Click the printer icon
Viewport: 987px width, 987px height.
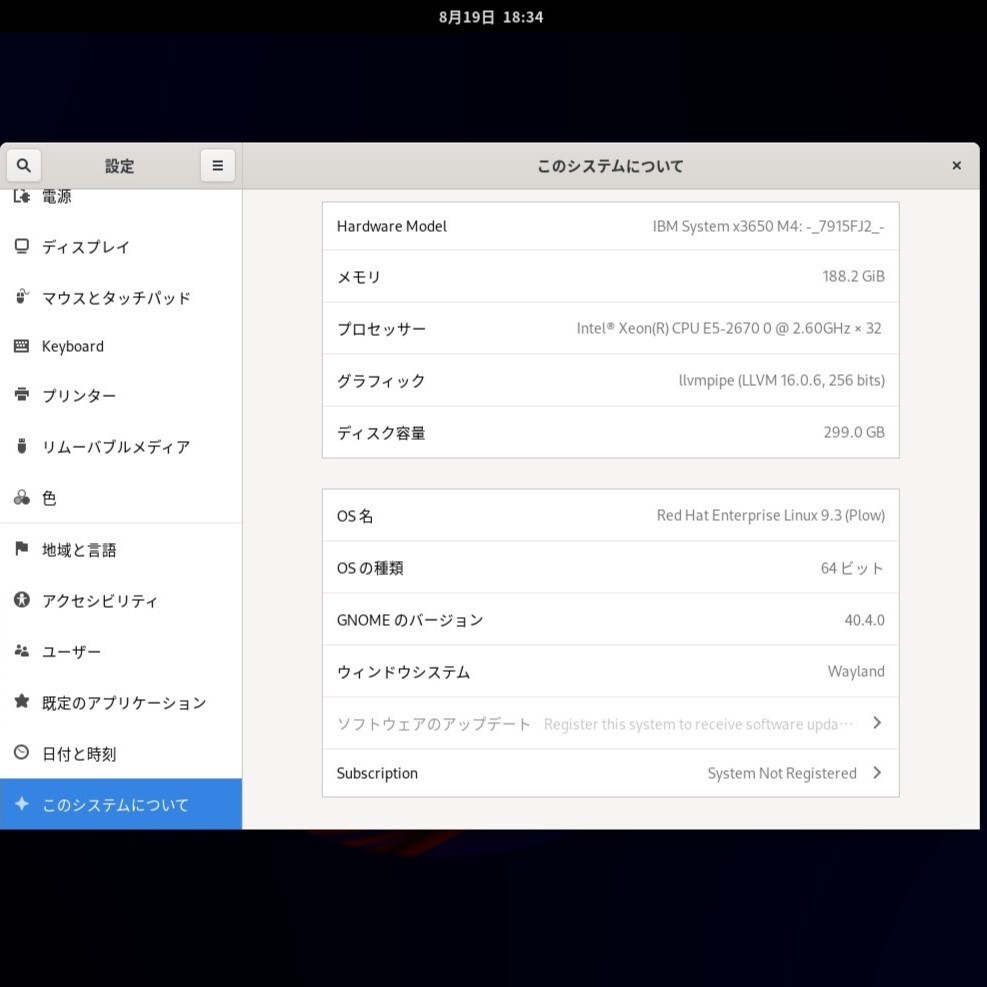[x=21, y=395]
